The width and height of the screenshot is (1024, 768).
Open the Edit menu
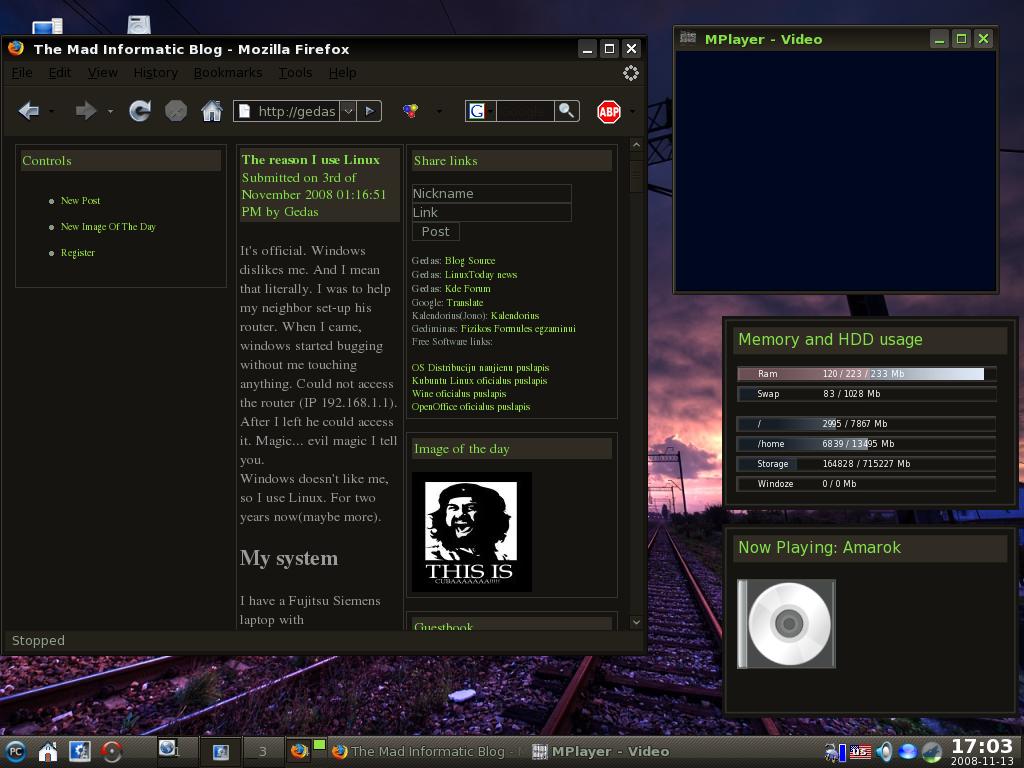tap(59, 72)
